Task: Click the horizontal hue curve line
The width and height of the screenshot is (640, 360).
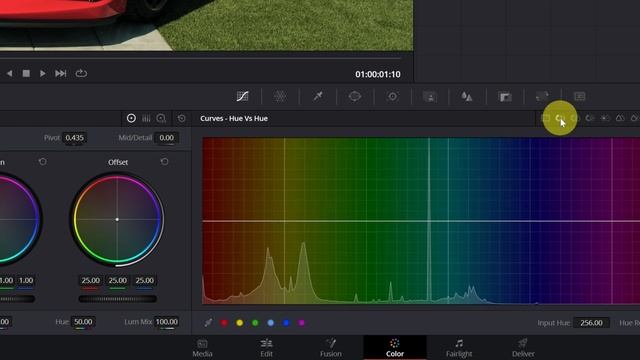Action: click(421, 221)
